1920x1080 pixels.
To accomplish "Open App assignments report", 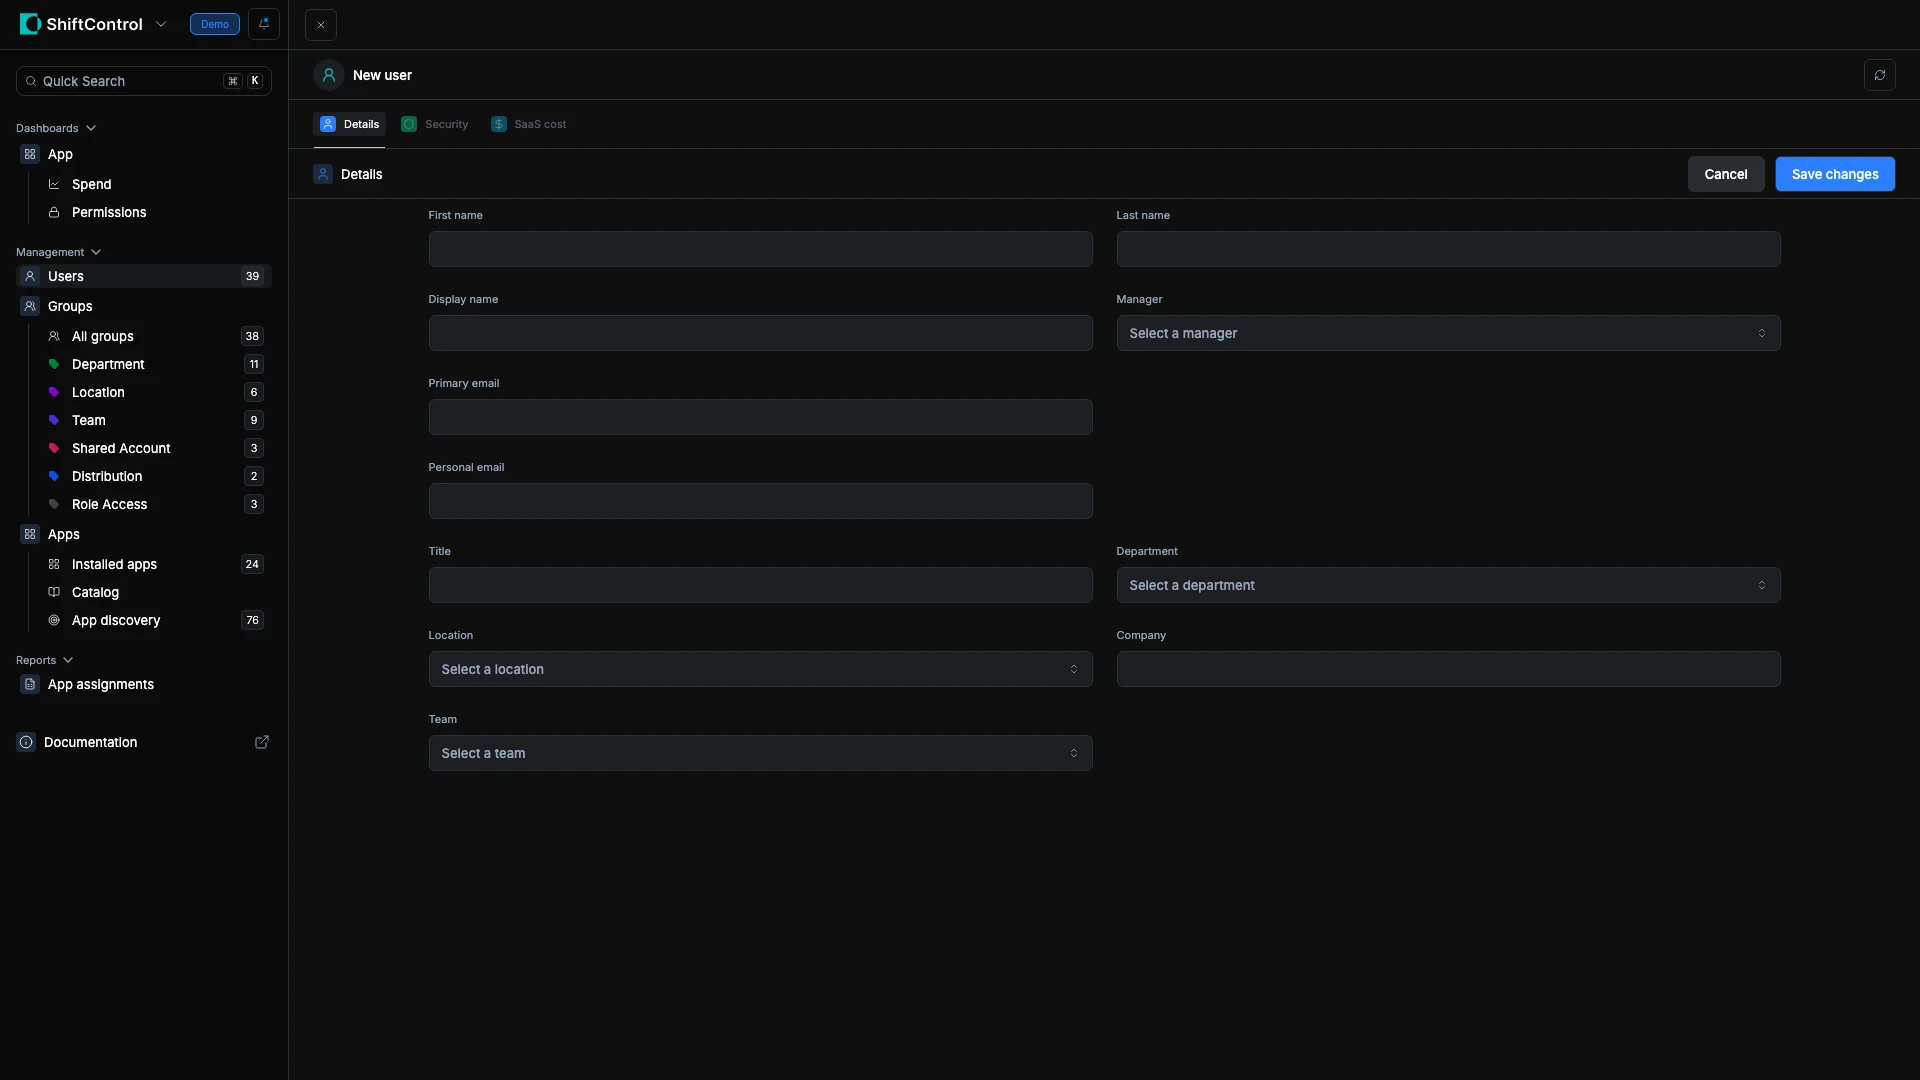I will 100,685.
